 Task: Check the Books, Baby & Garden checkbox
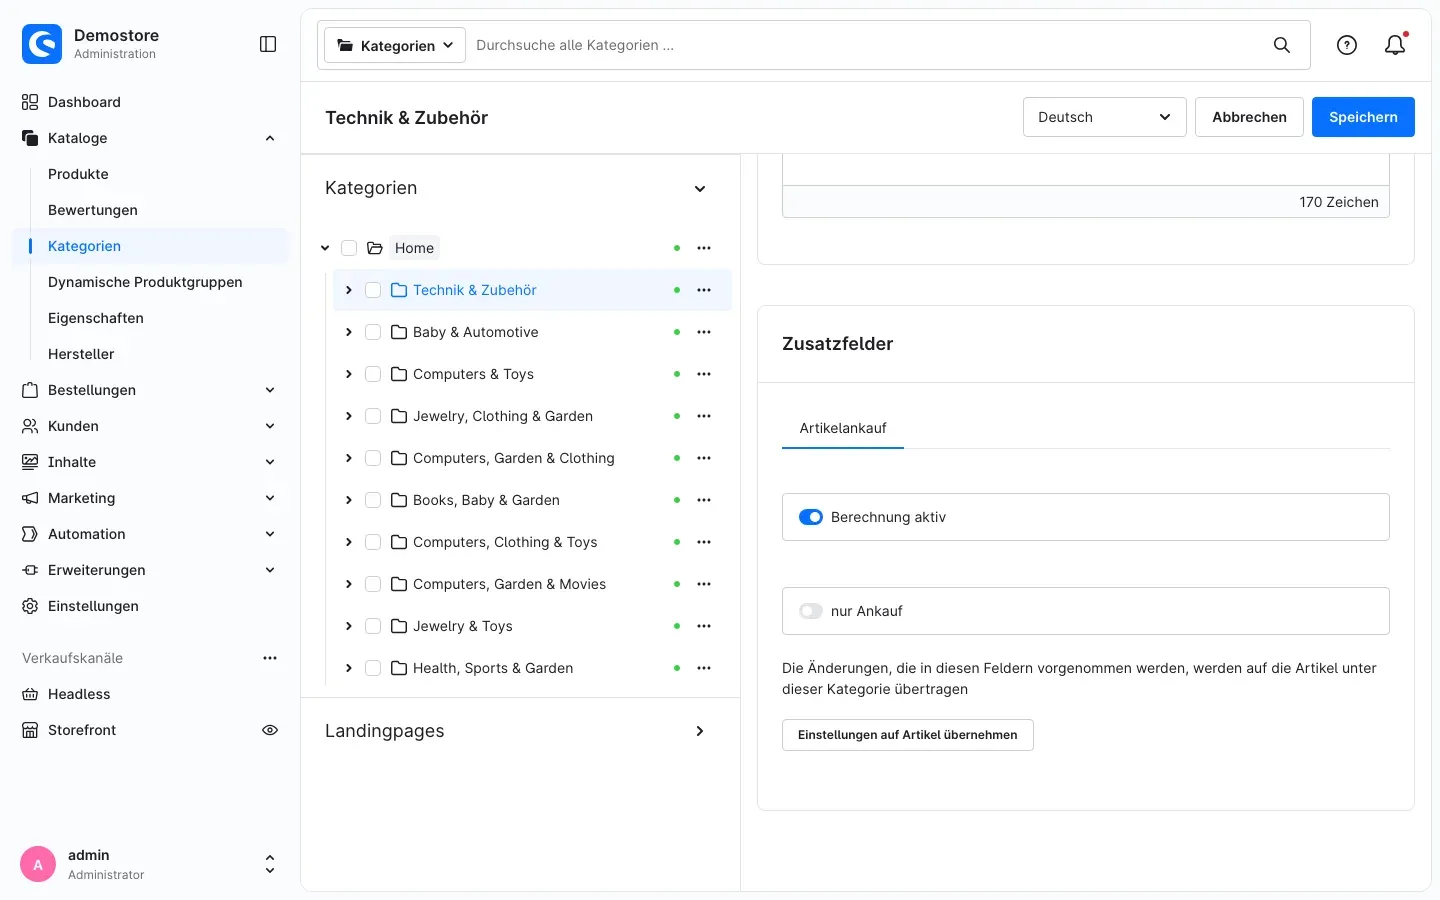coord(373,500)
